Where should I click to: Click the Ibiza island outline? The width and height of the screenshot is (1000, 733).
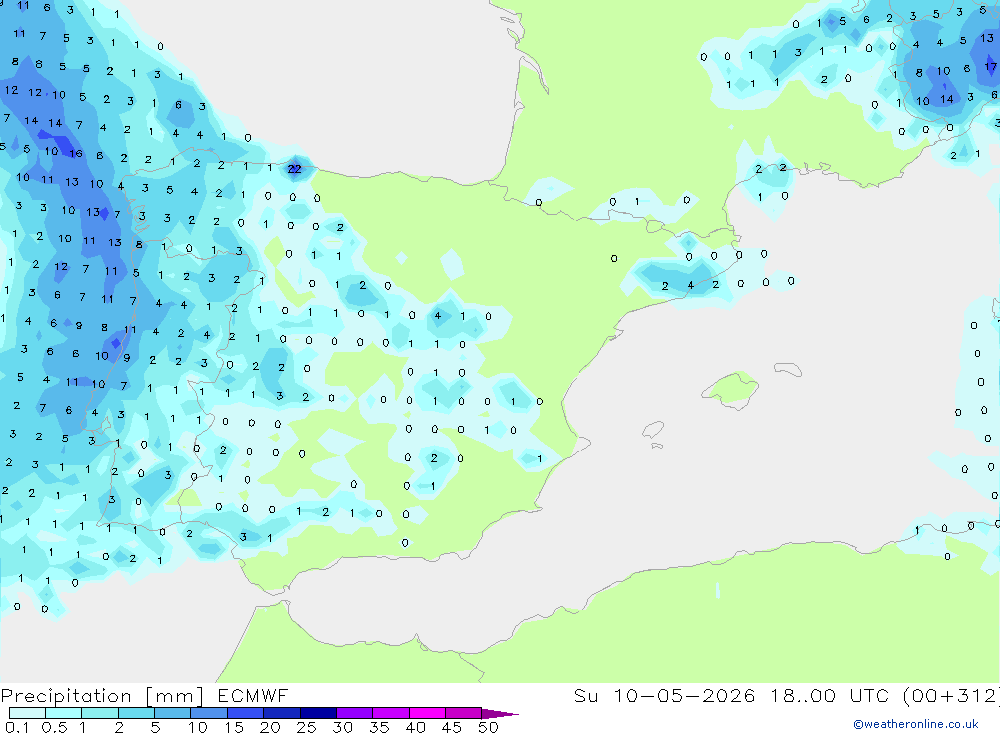coord(653,429)
